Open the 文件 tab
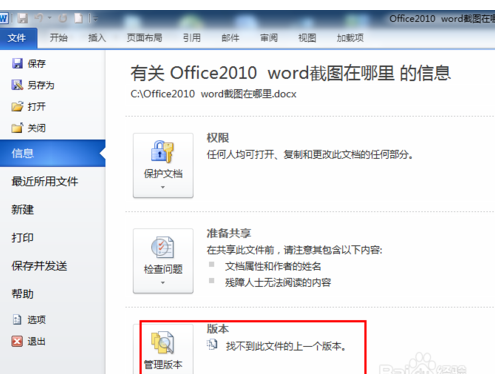The width and height of the screenshot is (495, 374). 17,38
